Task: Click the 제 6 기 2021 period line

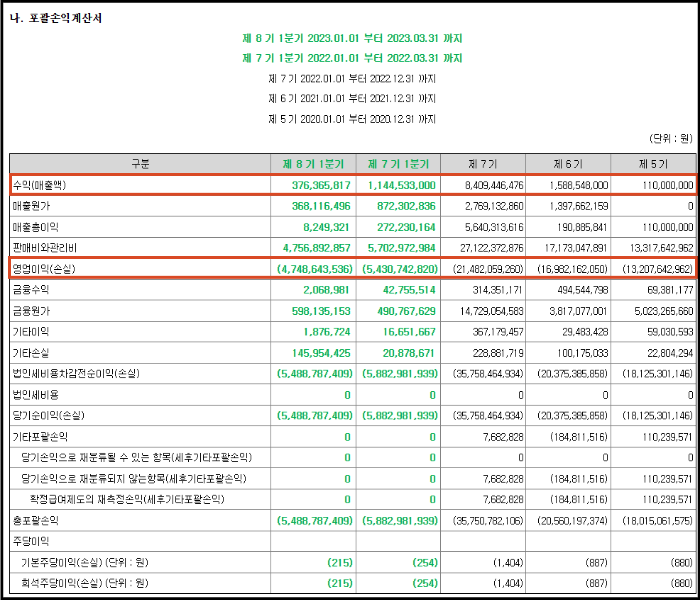Action: tap(352, 99)
